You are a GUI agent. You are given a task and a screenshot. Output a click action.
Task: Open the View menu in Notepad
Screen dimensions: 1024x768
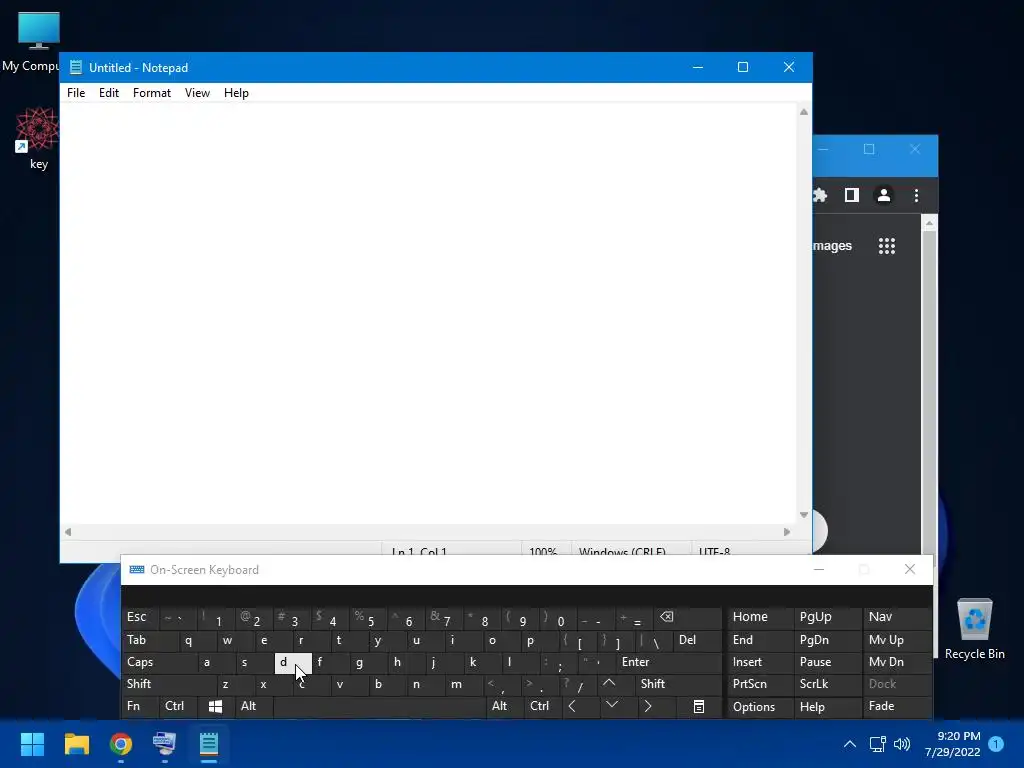coord(197,93)
